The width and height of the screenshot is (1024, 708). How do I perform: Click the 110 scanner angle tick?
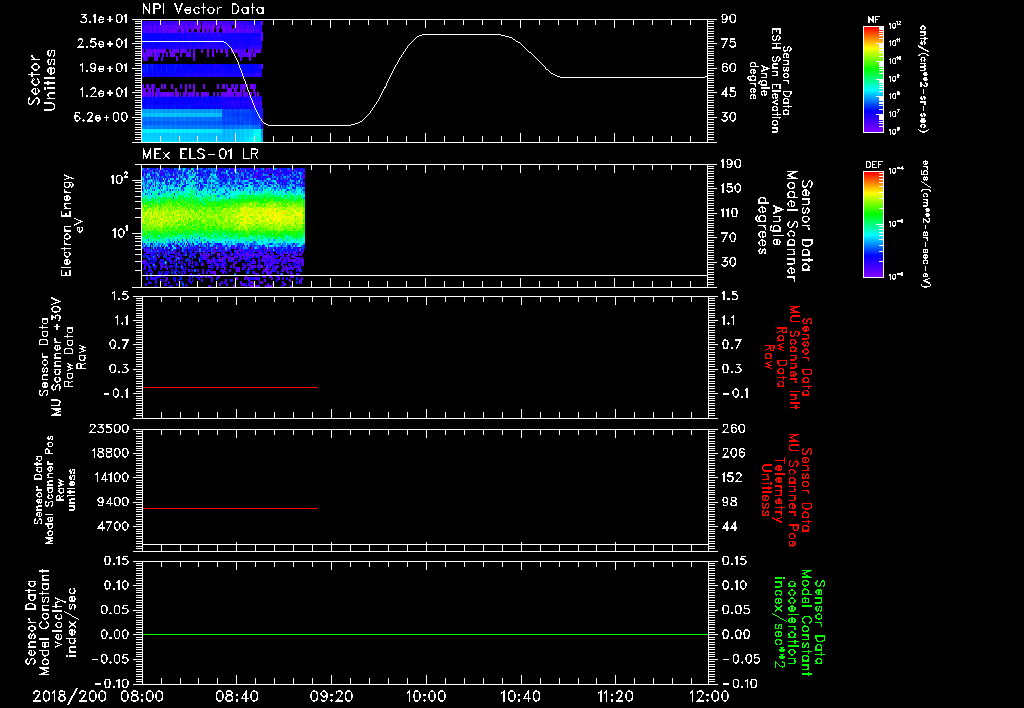pos(731,213)
